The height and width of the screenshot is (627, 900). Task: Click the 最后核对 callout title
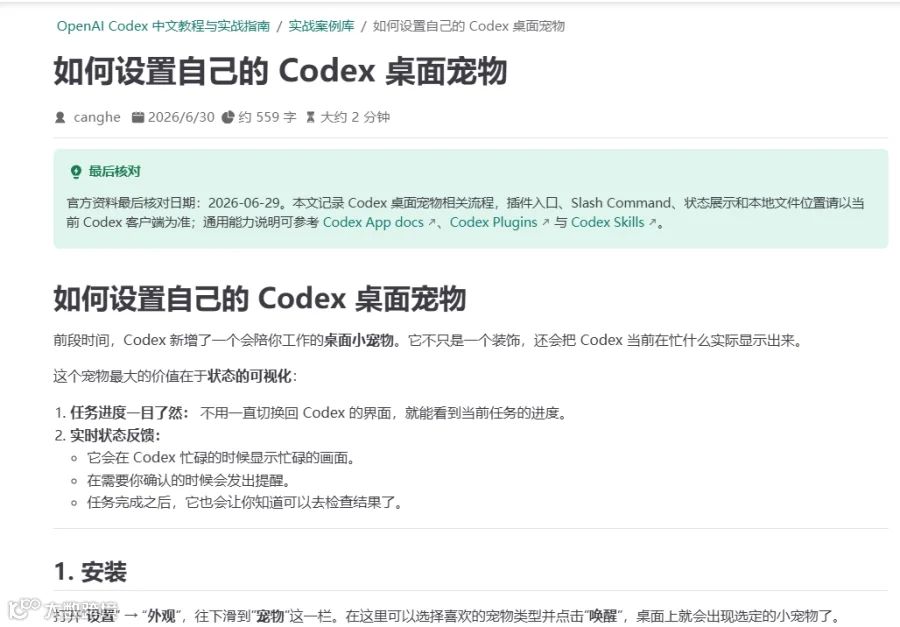tap(115, 171)
